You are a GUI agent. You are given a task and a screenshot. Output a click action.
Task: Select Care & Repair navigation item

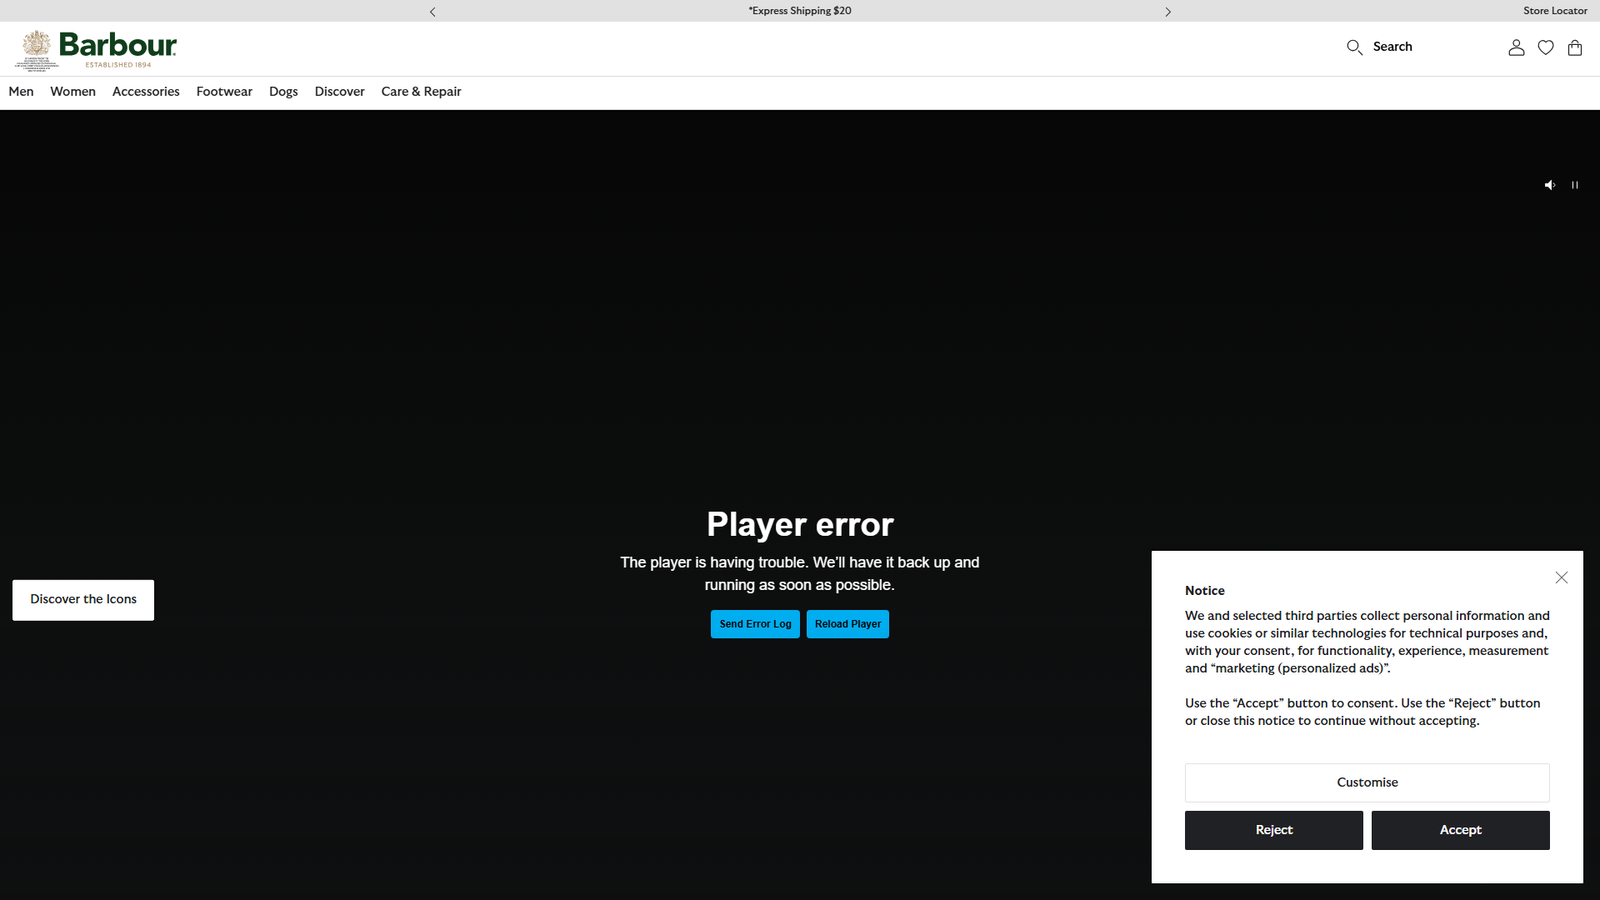pos(421,92)
